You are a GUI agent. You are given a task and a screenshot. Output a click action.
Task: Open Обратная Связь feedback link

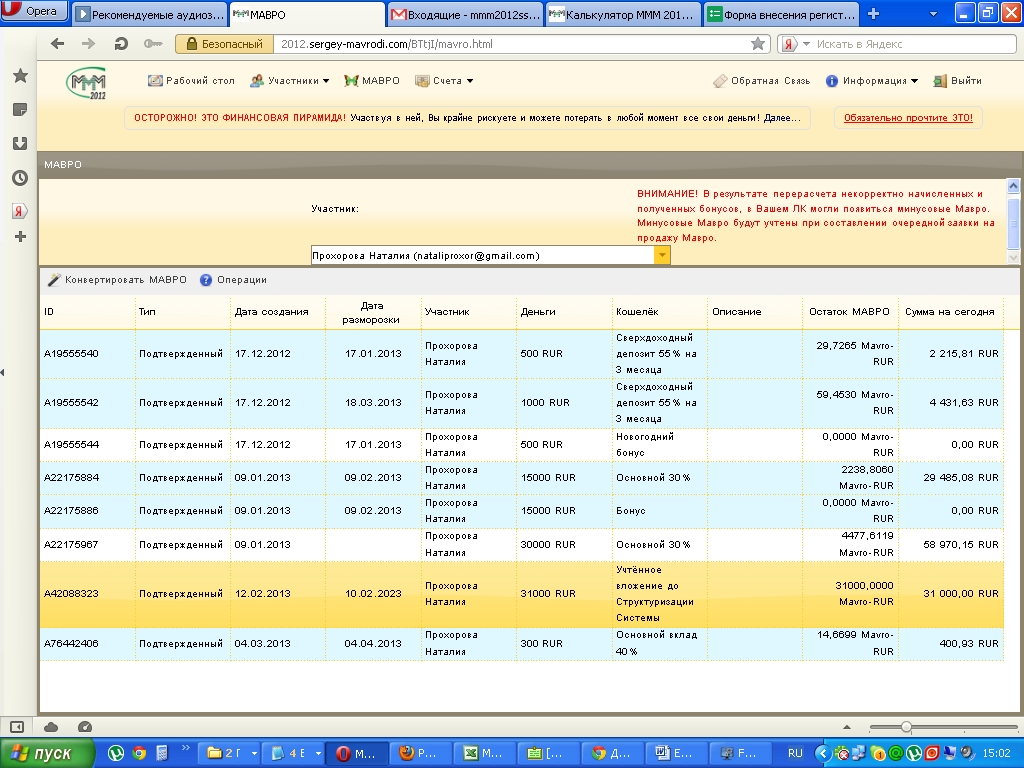[761, 81]
